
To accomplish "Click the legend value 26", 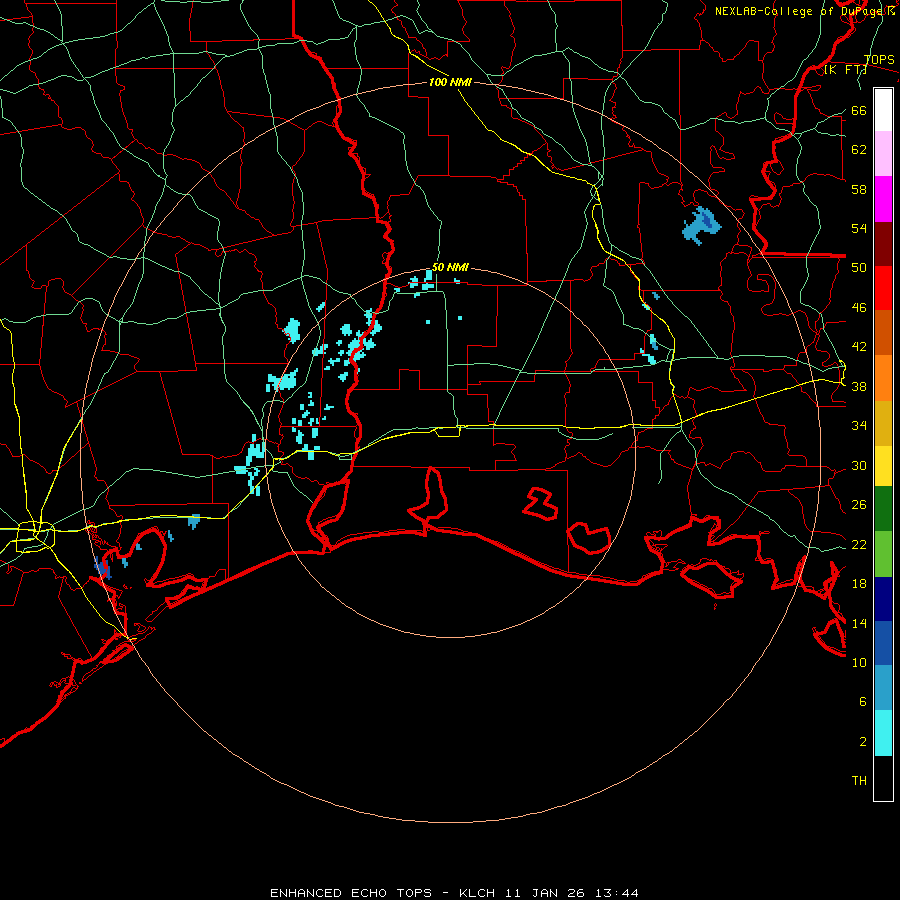I will pyautogui.click(x=859, y=505).
